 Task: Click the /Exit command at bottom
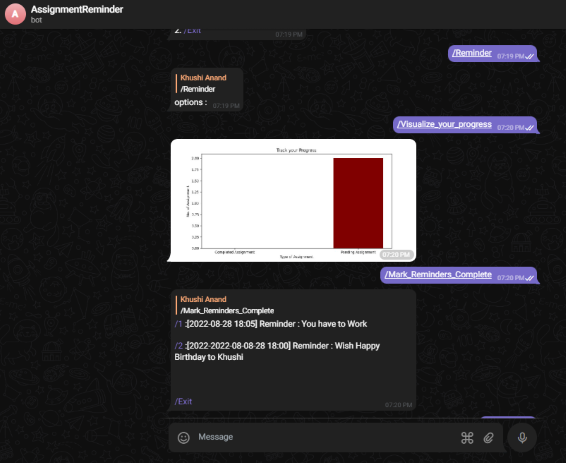point(183,401)
